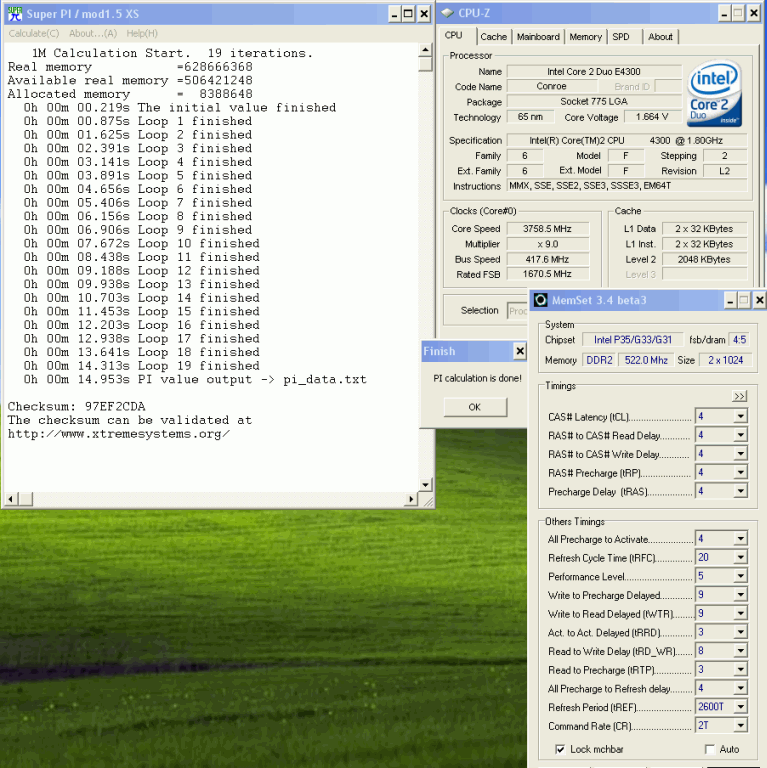Viewport: 767px width, 768px height.
Task: Click the Chipset Intel P35/G33/G31 field
Action: [x=632, y=339]
